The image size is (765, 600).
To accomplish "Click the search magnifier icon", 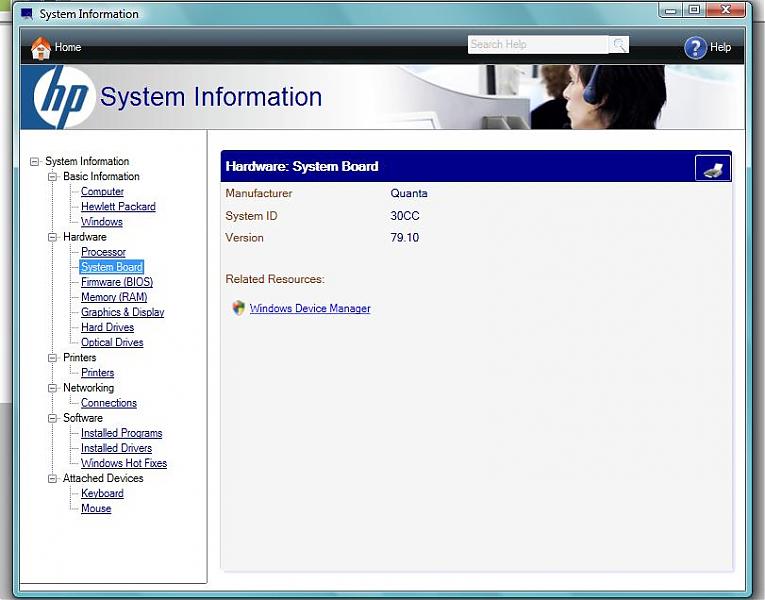I will [619, 45].
